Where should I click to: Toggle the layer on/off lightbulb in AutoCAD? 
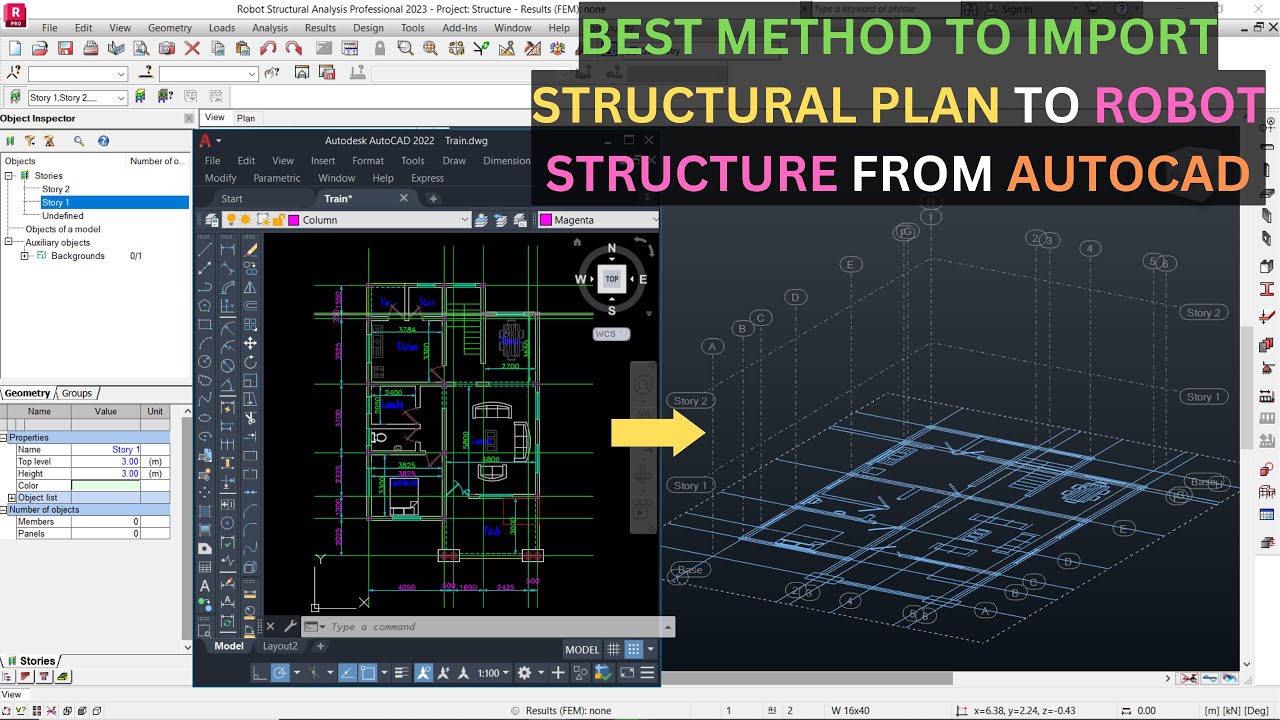(x=231, y=220)
